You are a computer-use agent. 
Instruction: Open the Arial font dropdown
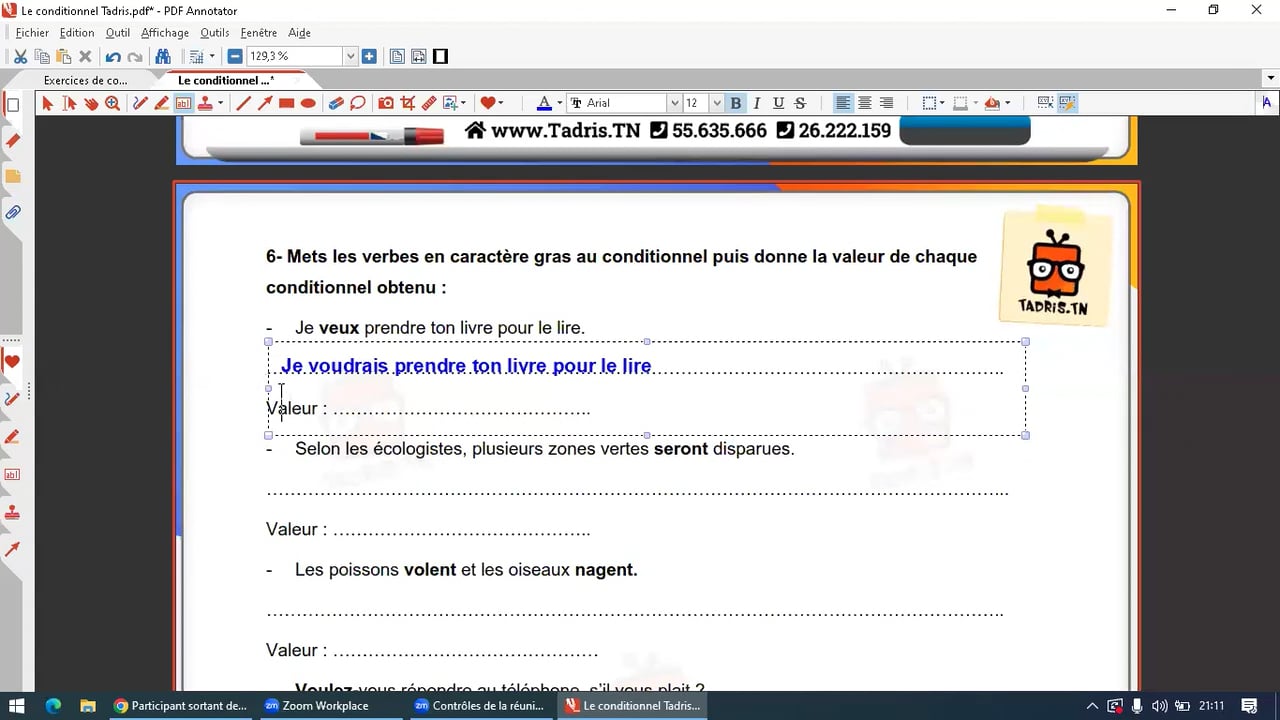tap(674, 103)
